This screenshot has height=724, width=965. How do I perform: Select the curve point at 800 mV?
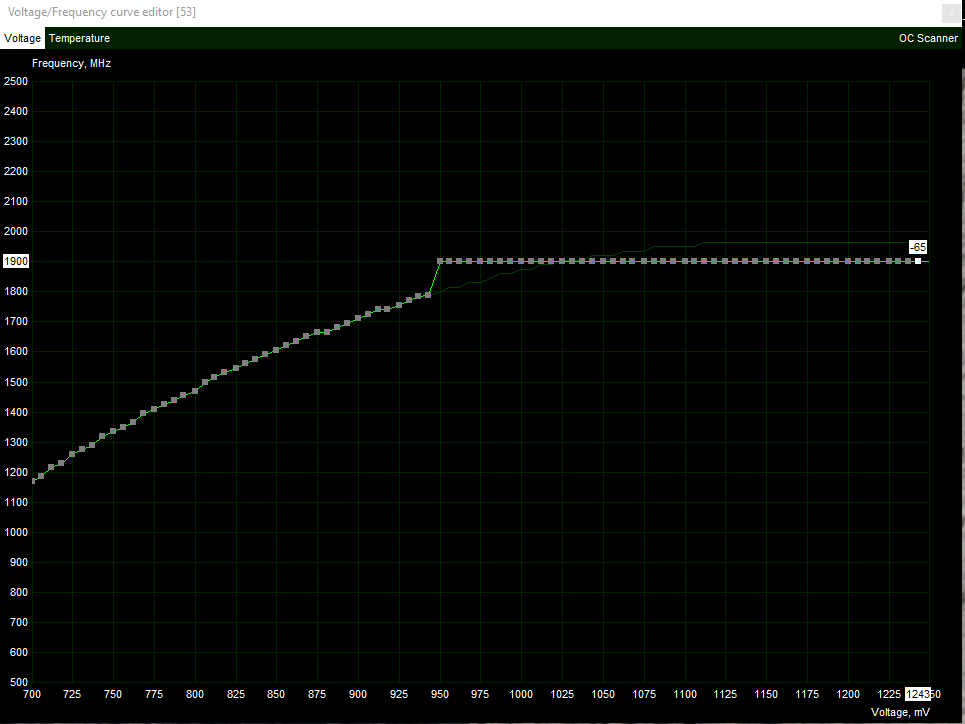click(195, 391)
